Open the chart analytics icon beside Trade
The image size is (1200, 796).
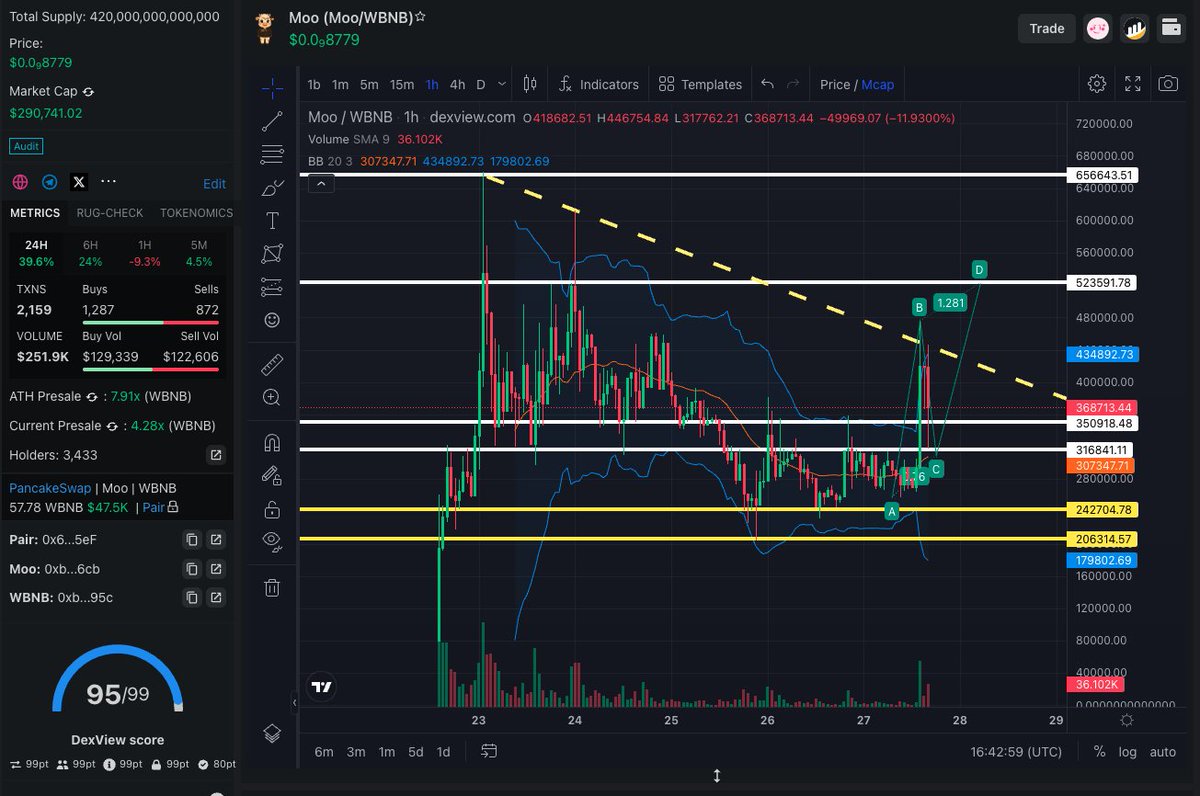tap(1134, 29)
